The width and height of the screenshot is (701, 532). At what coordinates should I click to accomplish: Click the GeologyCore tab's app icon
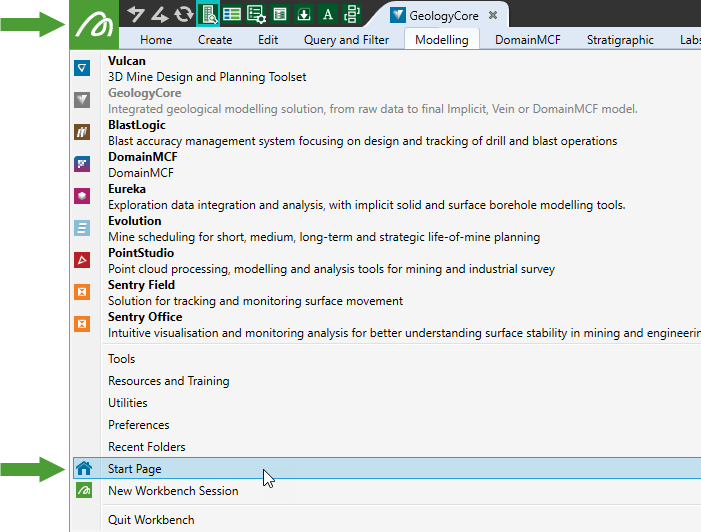point(397,15)
